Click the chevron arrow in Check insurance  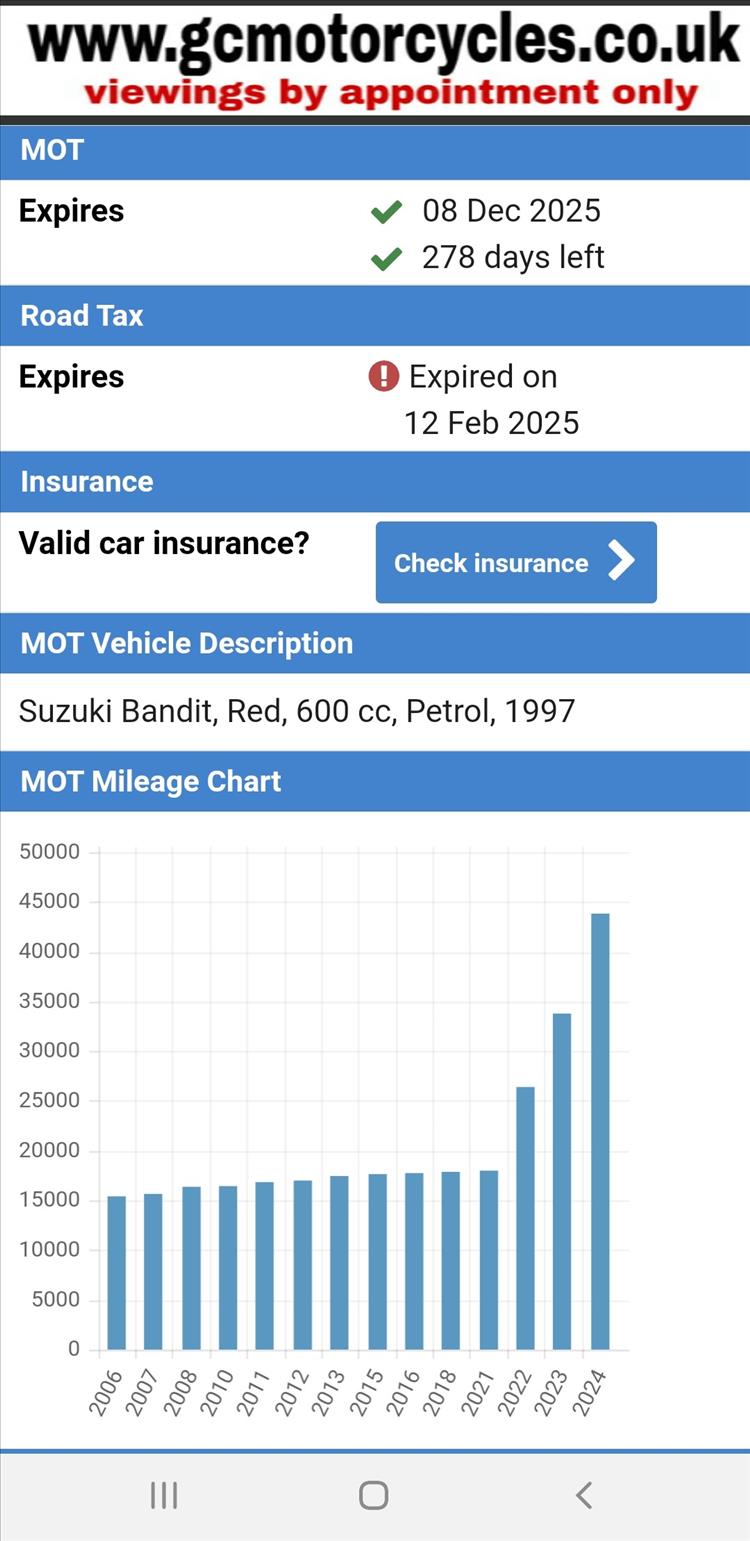(x=621, y=561)
